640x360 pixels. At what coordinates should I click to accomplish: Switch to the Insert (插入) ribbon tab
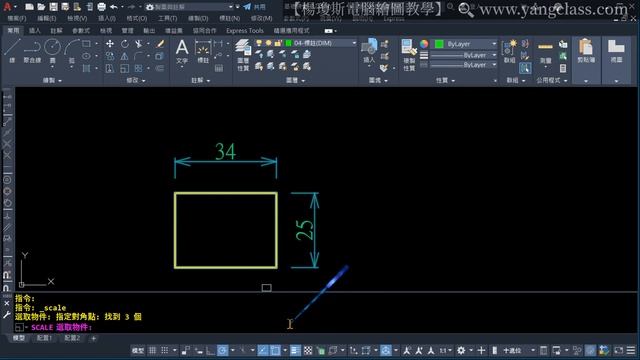(x=35, y=31)
